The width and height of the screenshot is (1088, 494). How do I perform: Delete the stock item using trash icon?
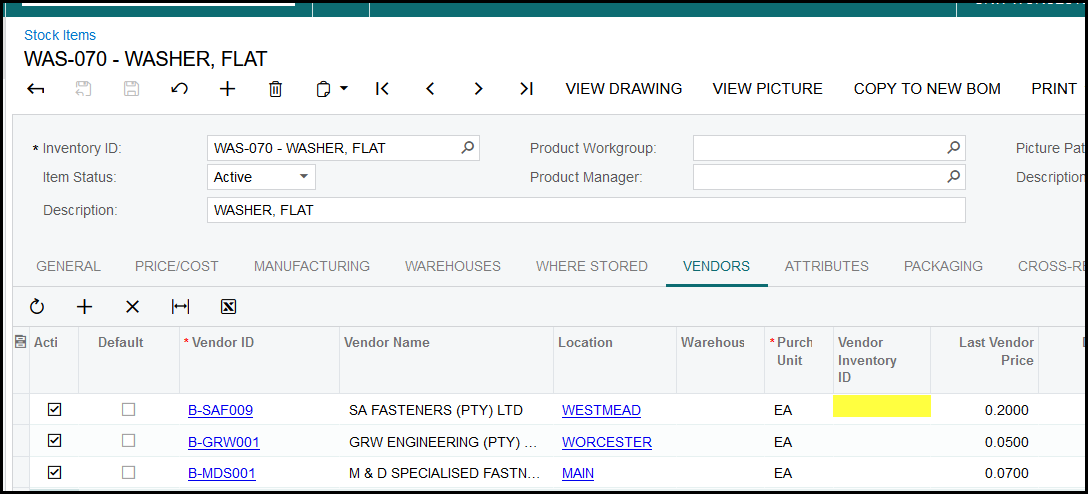[x=276, y=89]
